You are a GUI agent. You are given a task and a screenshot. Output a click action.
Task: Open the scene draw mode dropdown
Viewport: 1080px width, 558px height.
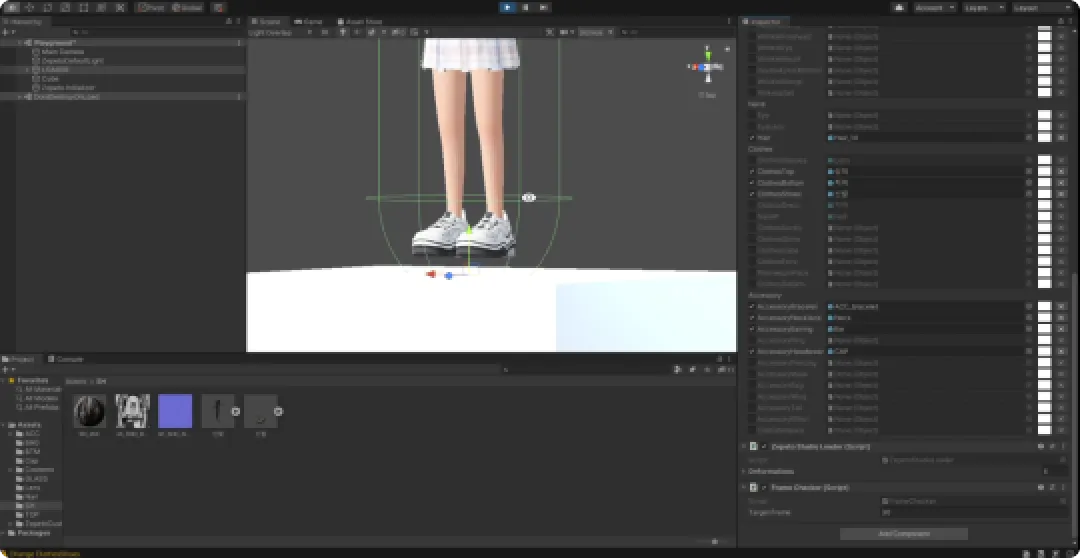pyautogui.click(x=281, y=32)
